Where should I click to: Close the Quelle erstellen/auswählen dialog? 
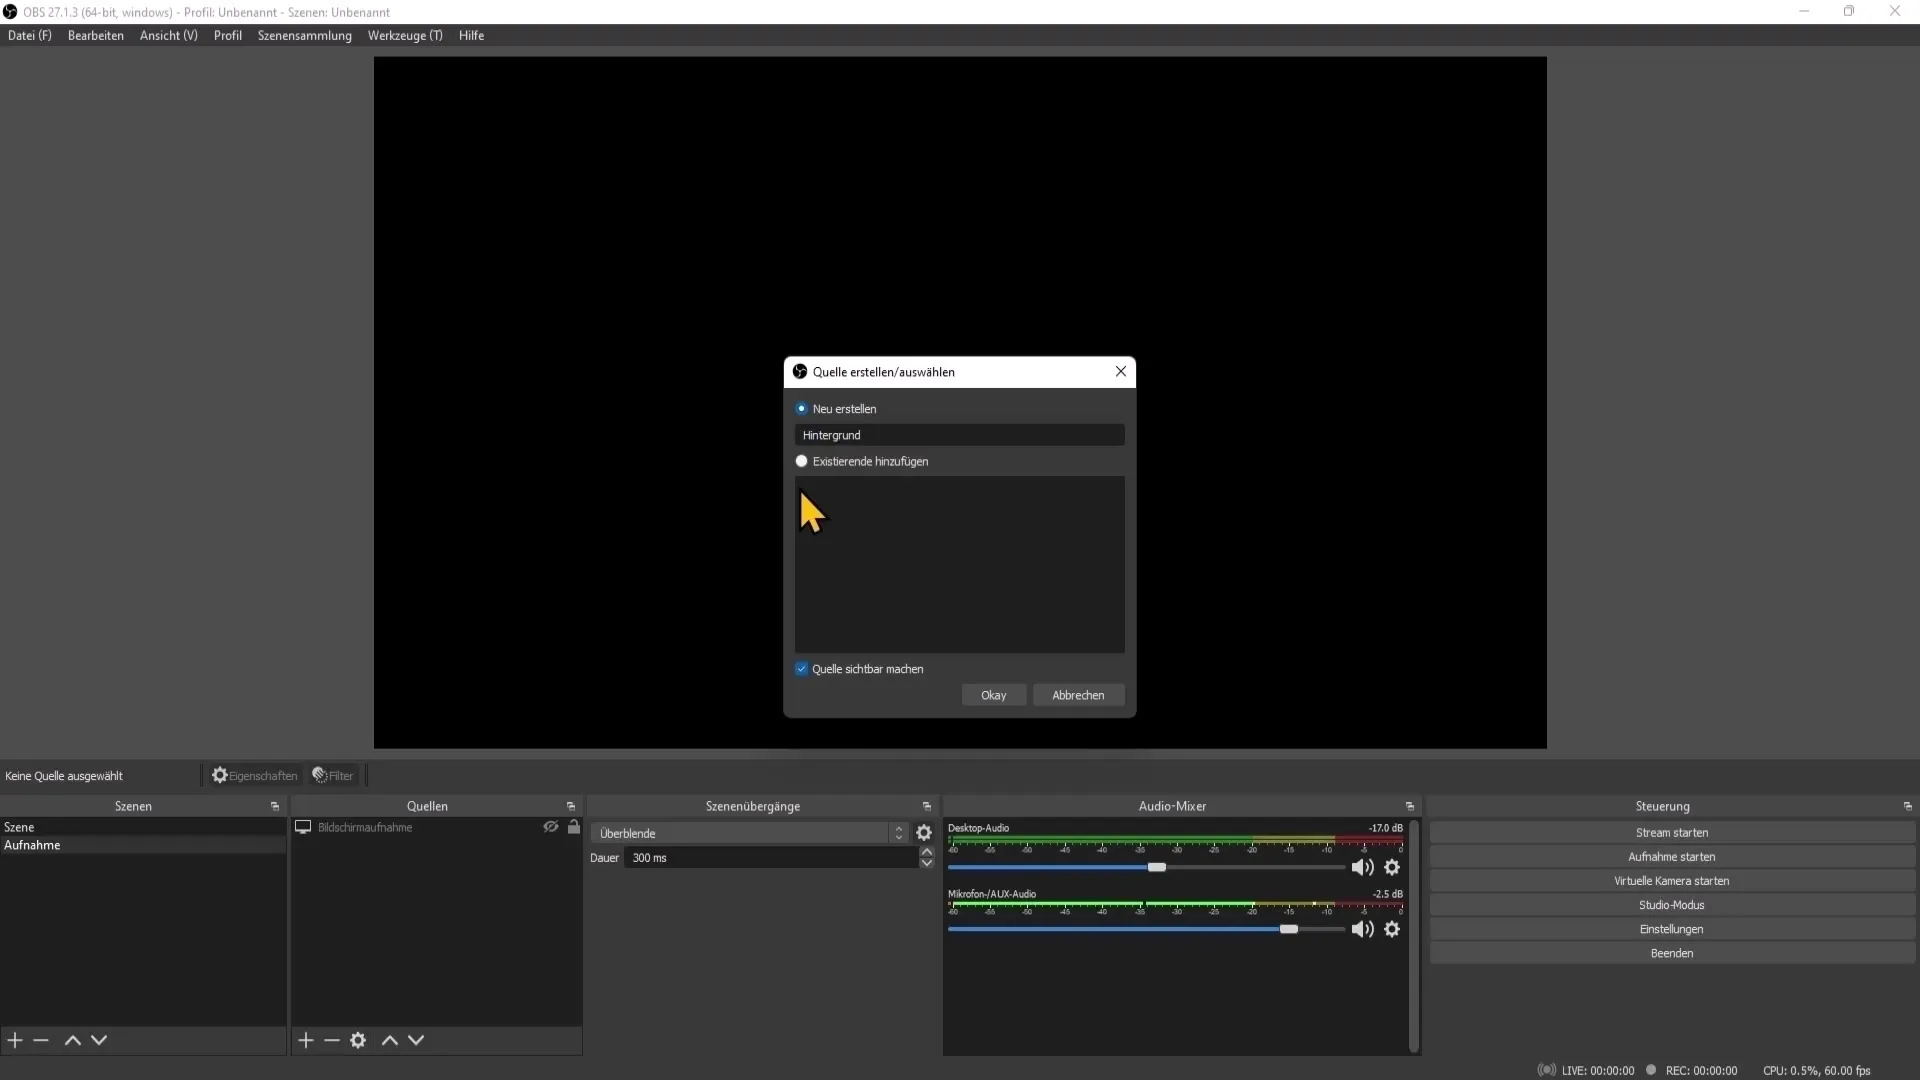[x=1121, y=371]
